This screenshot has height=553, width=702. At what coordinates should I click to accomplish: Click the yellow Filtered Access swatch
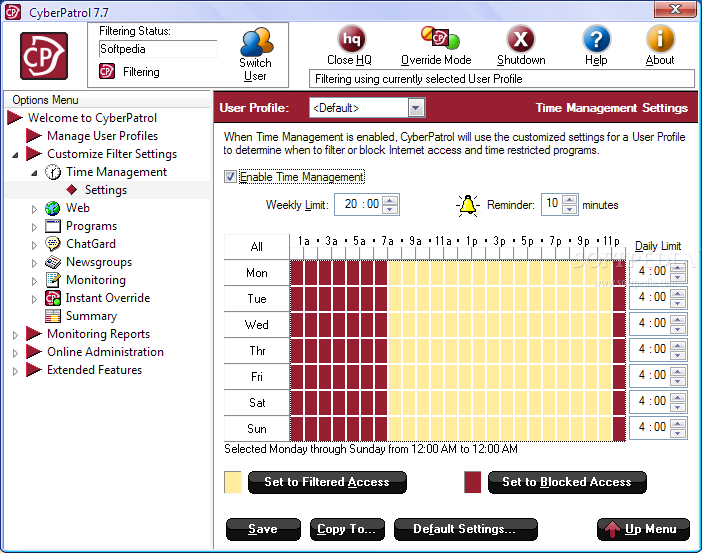pyautogui.click(x=233, y=482)
